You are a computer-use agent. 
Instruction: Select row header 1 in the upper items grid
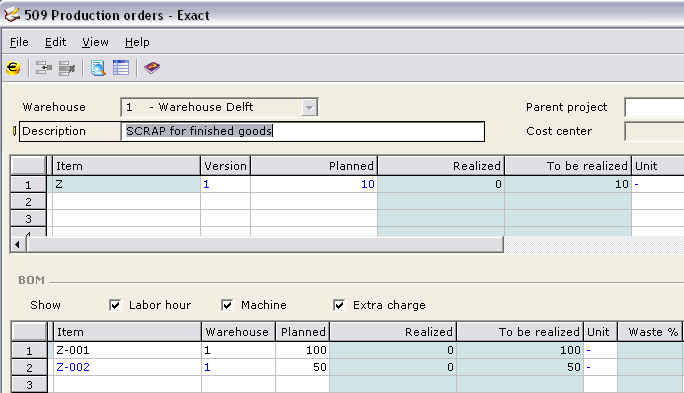click(x=28, y=185)
